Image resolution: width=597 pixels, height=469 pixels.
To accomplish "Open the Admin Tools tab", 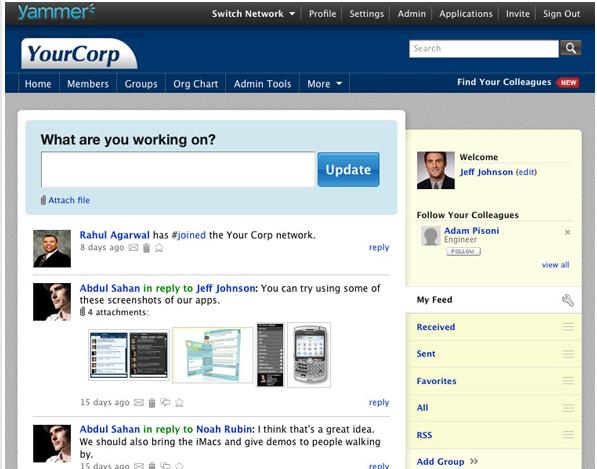I will 262,83.
